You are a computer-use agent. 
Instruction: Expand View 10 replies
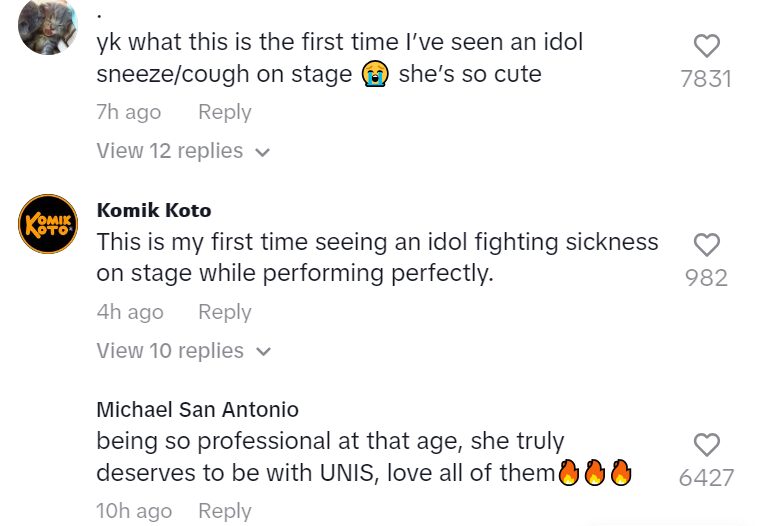coord(170,352)
